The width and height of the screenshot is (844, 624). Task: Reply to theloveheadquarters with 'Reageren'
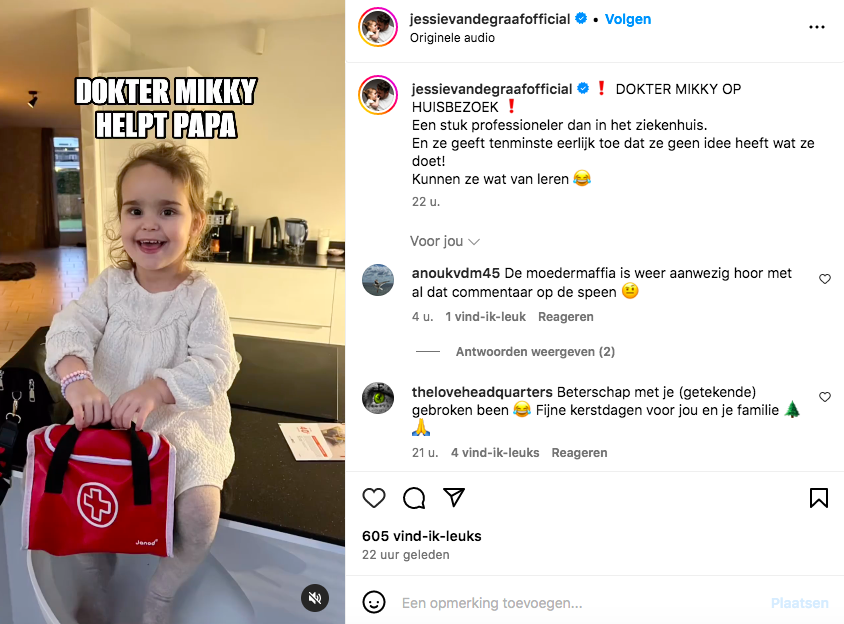[x=579, y=453]
